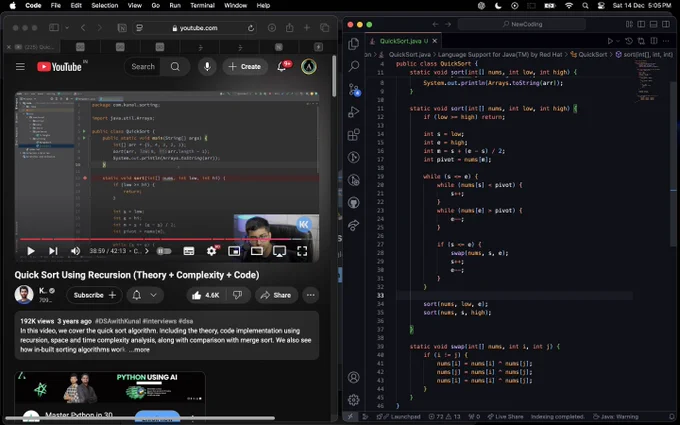Open the Accounts menu in VS Code

(x=353, y=377)
